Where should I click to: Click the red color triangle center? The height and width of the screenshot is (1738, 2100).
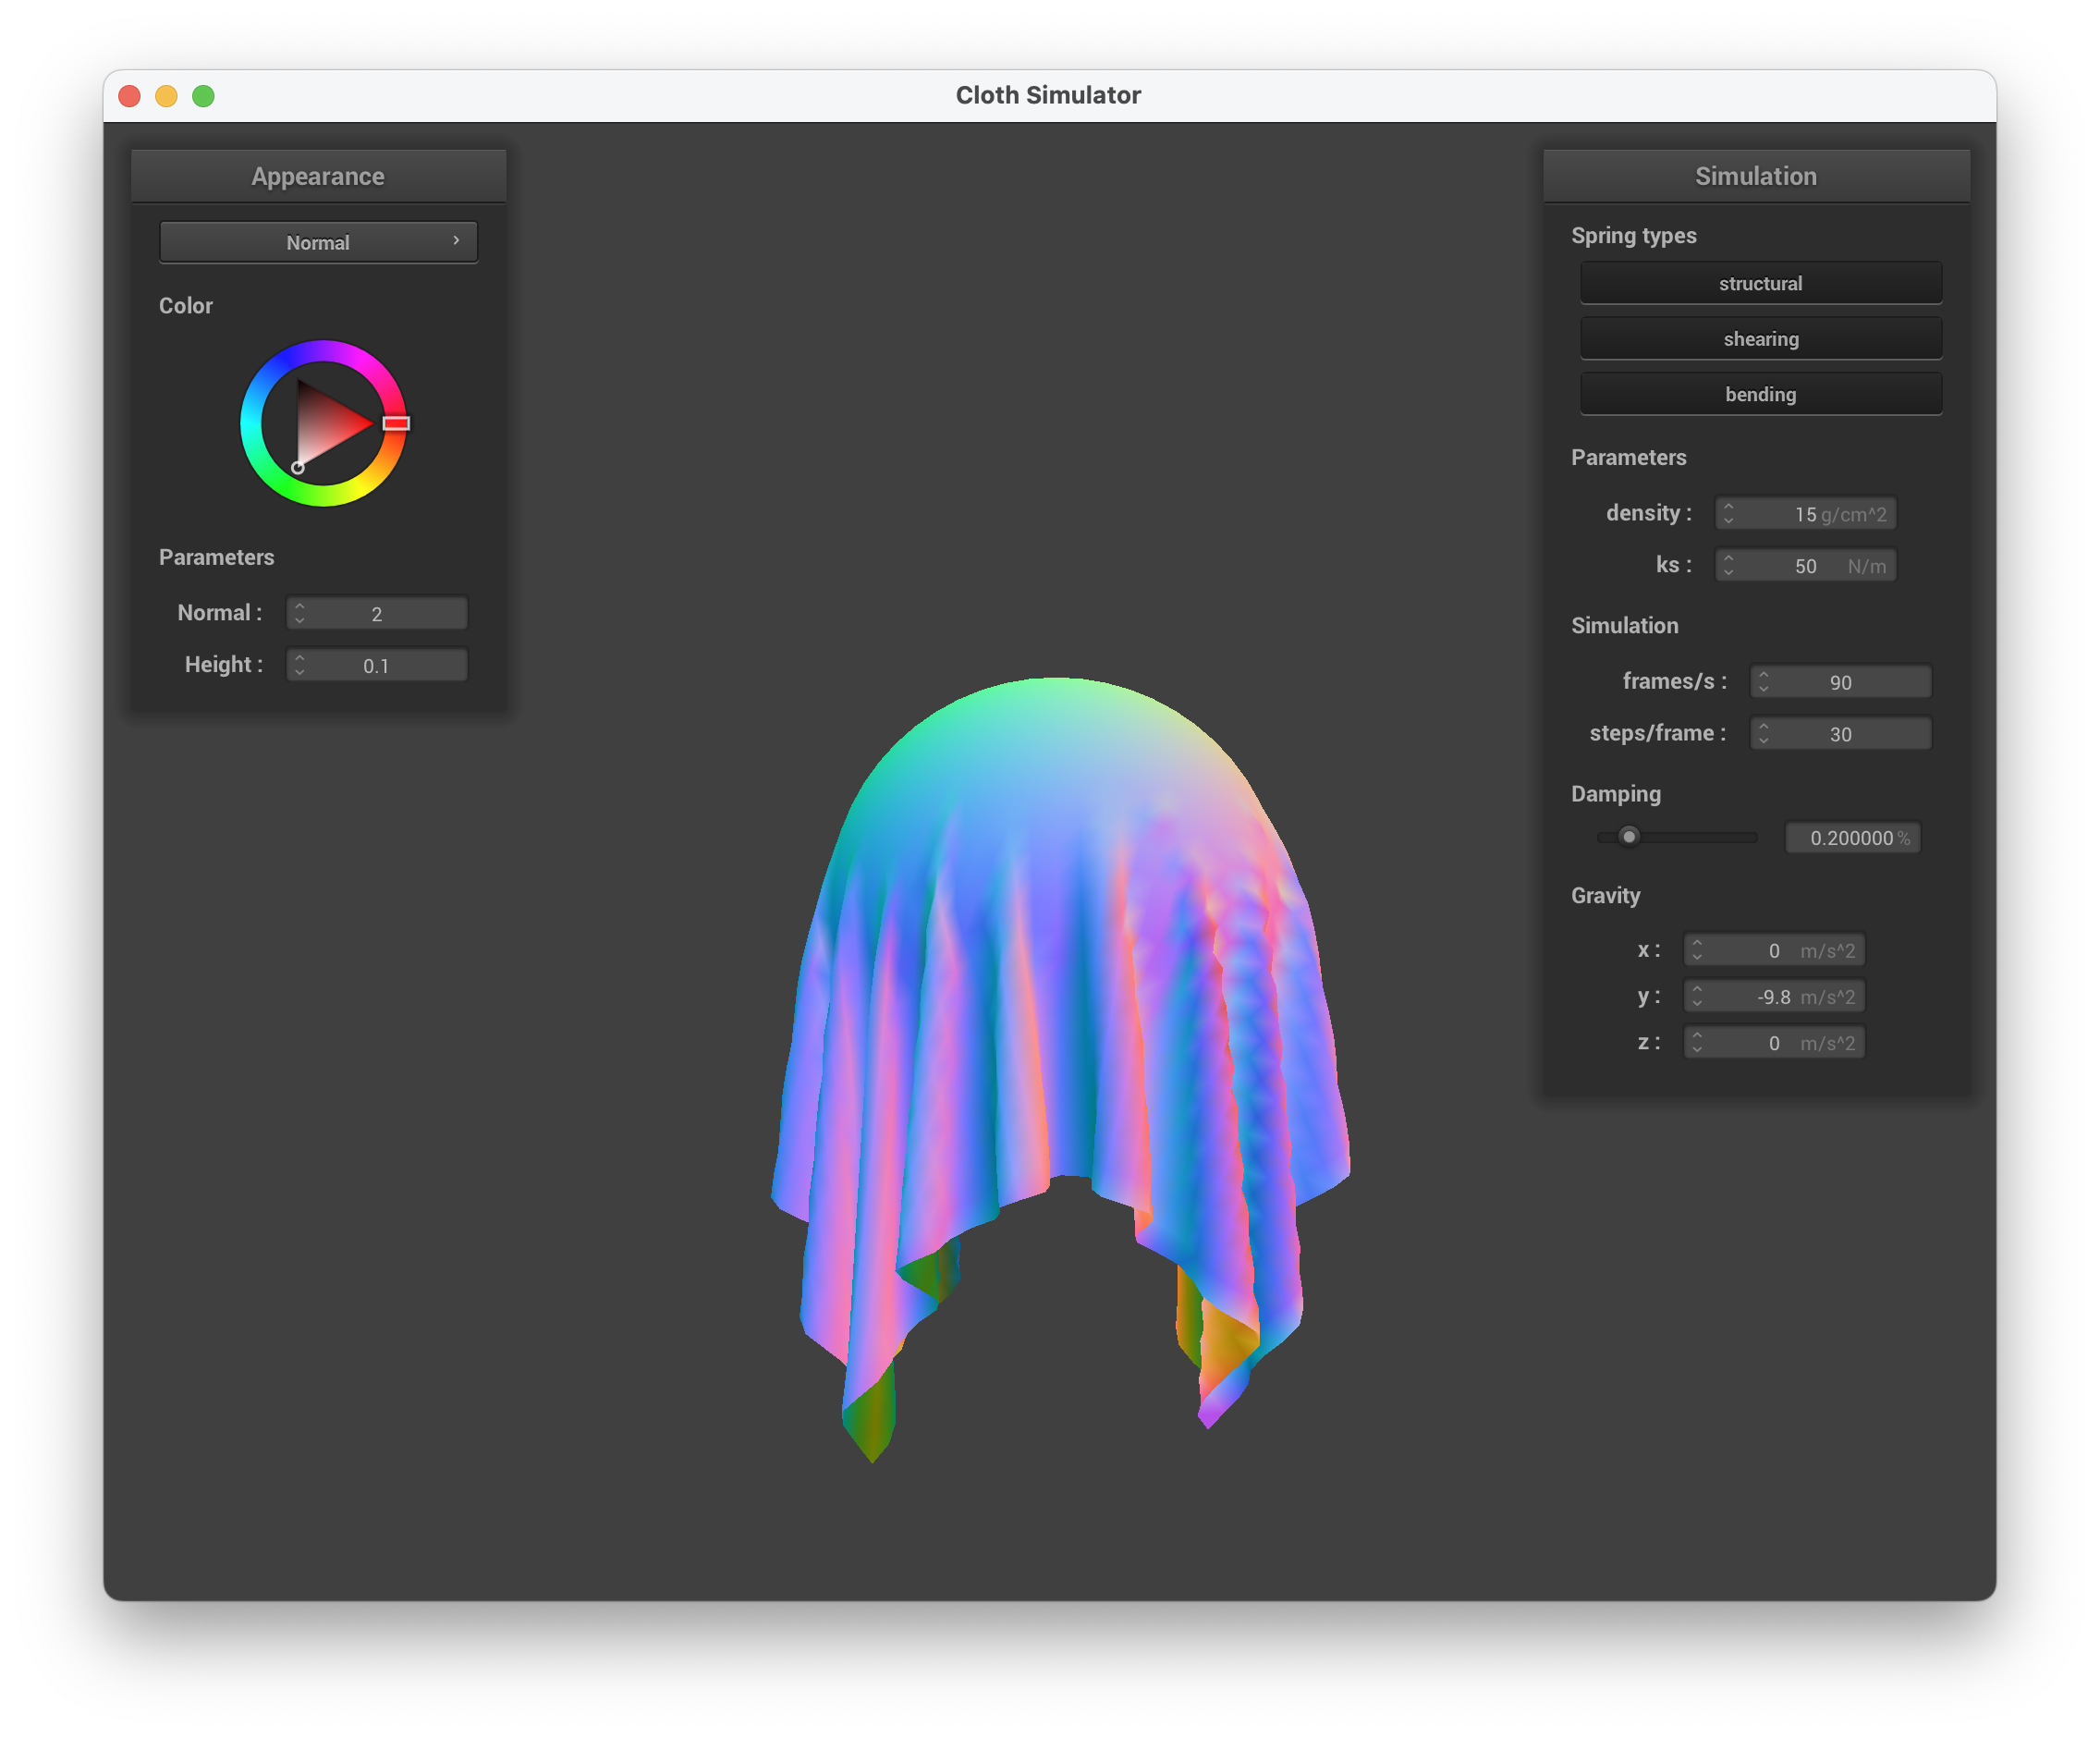(325, 424)
